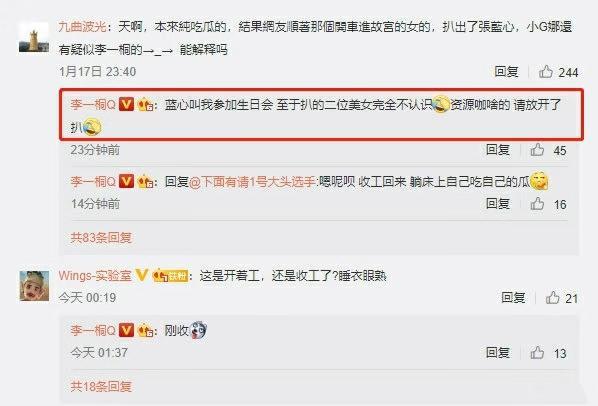Open 九曲波光 username link

pyautogui.click(x=83, y=27)
